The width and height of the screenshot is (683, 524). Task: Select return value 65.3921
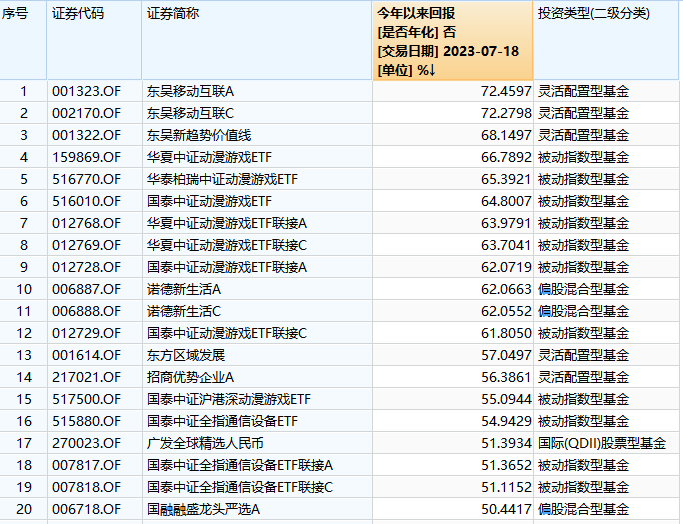point(506,179)
